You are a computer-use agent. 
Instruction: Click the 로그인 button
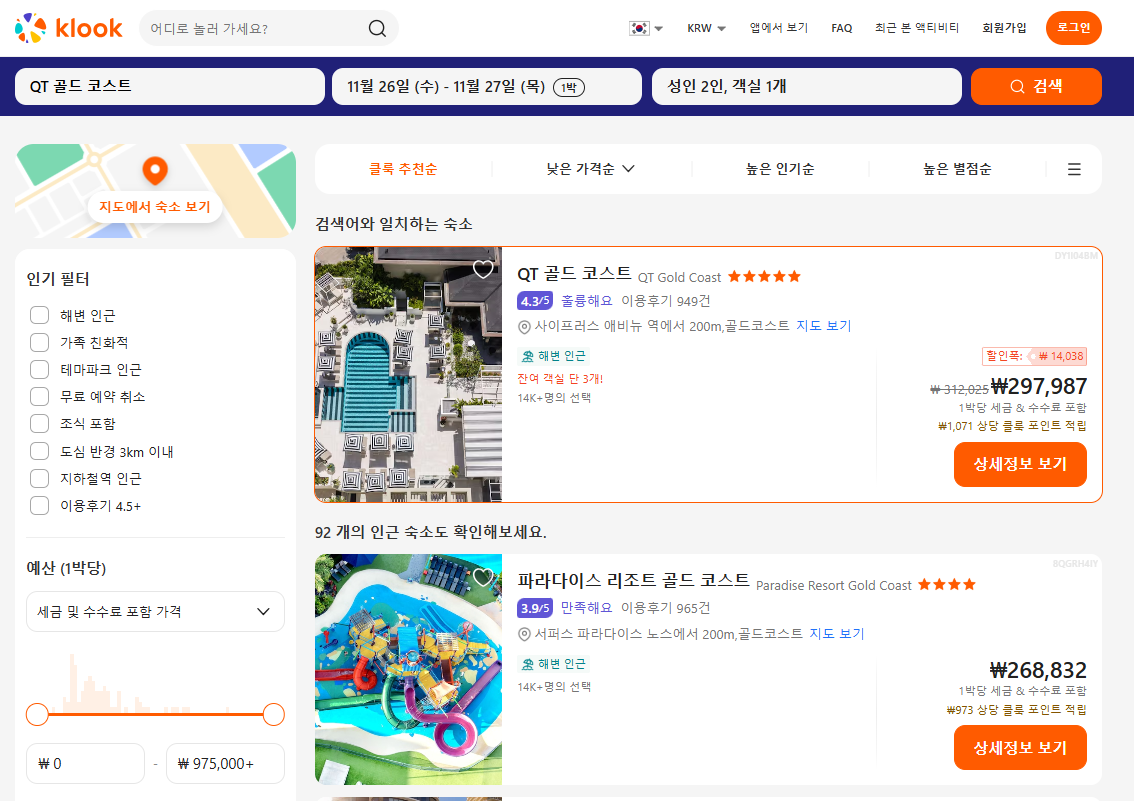point(1073,27)
